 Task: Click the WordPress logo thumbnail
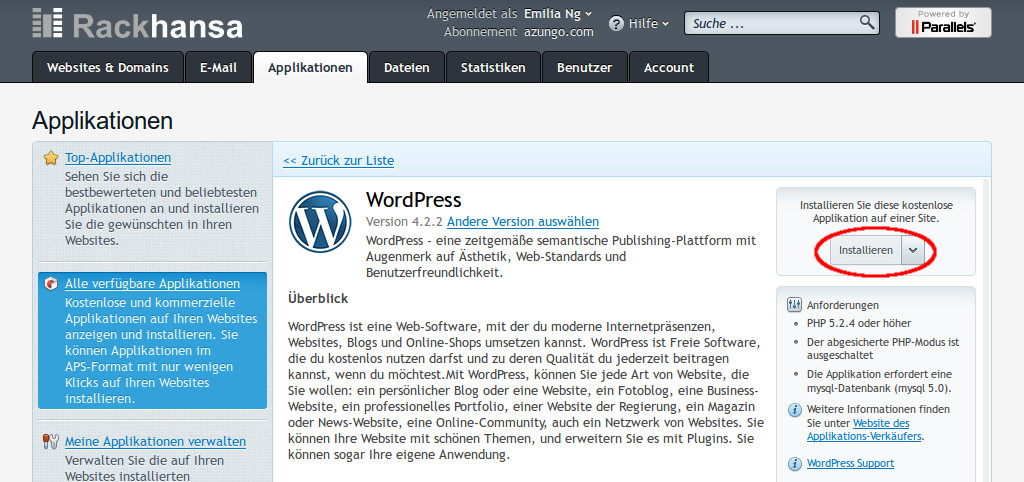[320, 221]
